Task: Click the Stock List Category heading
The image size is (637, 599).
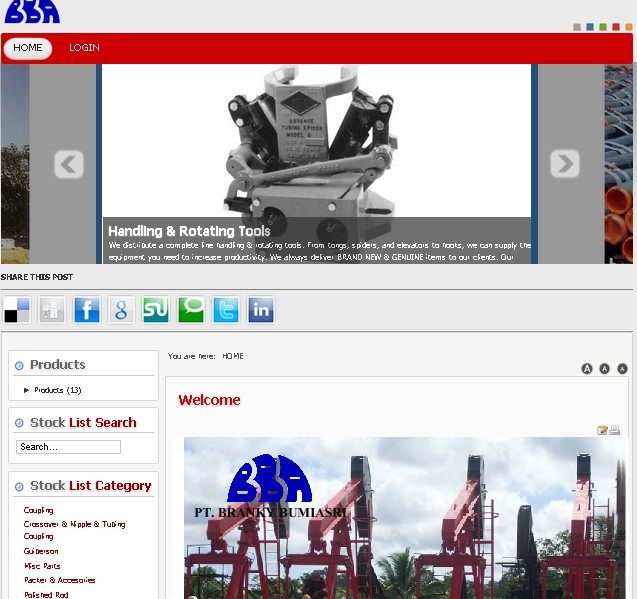Action: 91,486
